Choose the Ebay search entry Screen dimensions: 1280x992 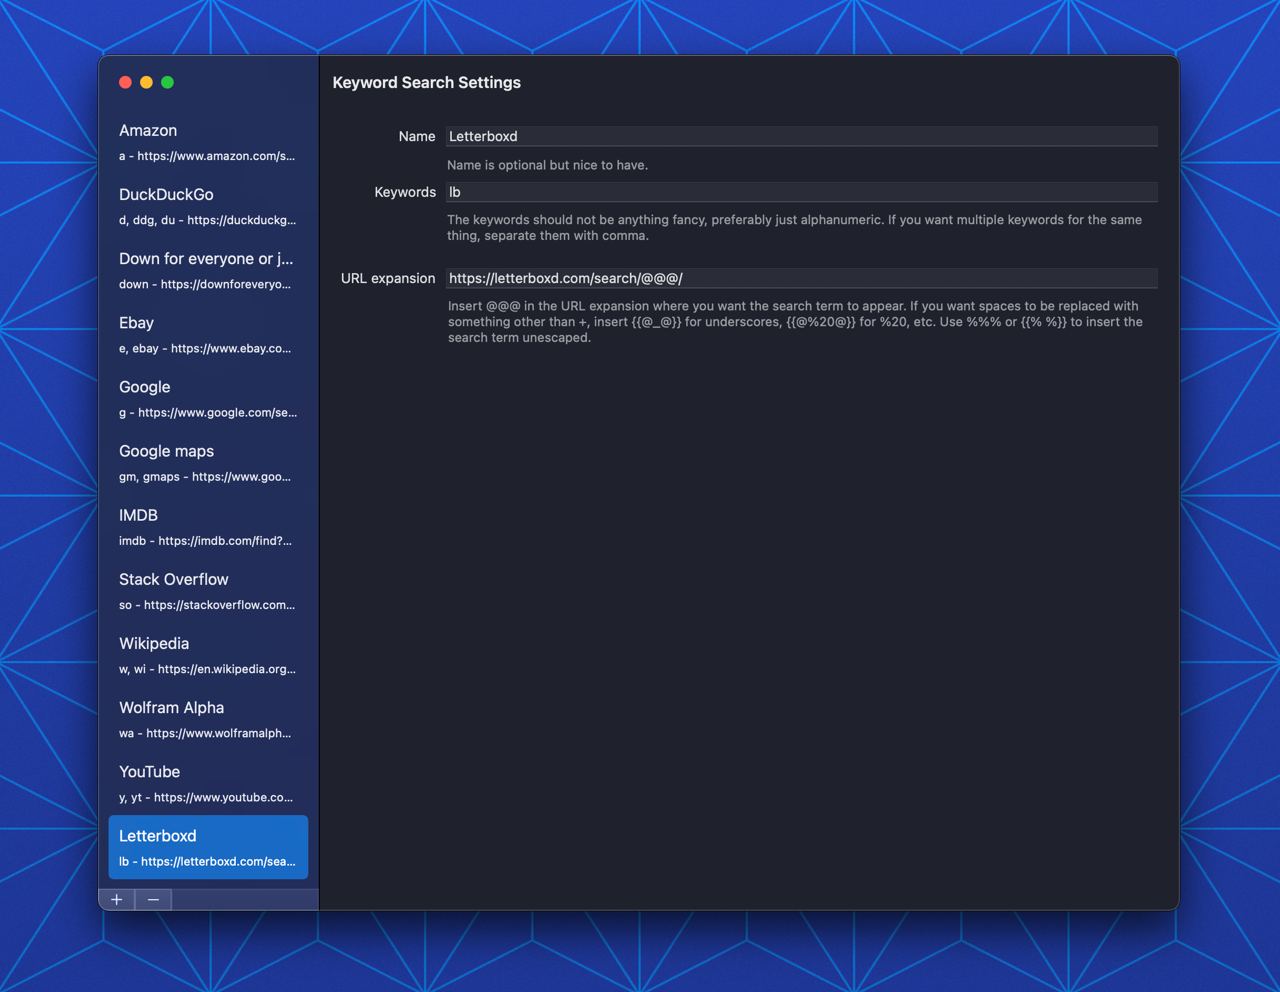click(208, 334)
